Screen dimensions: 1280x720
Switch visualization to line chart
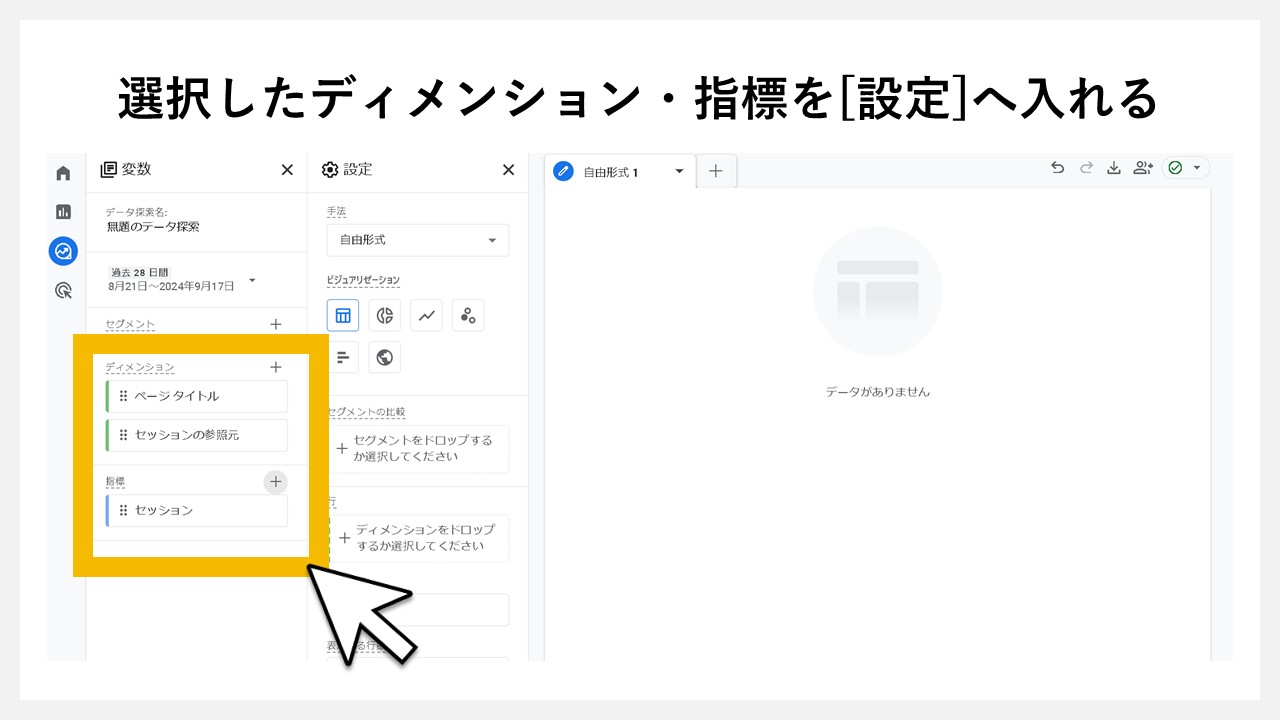[426, 315]
